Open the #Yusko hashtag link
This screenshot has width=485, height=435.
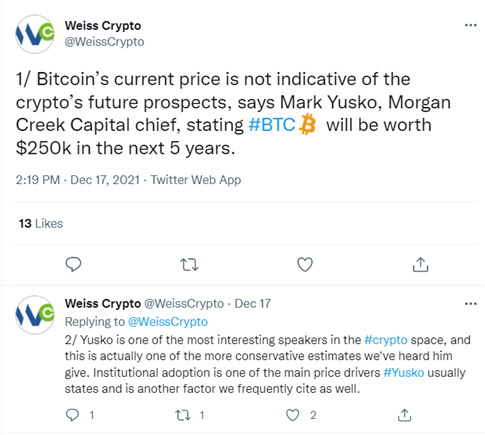[404, 372]
